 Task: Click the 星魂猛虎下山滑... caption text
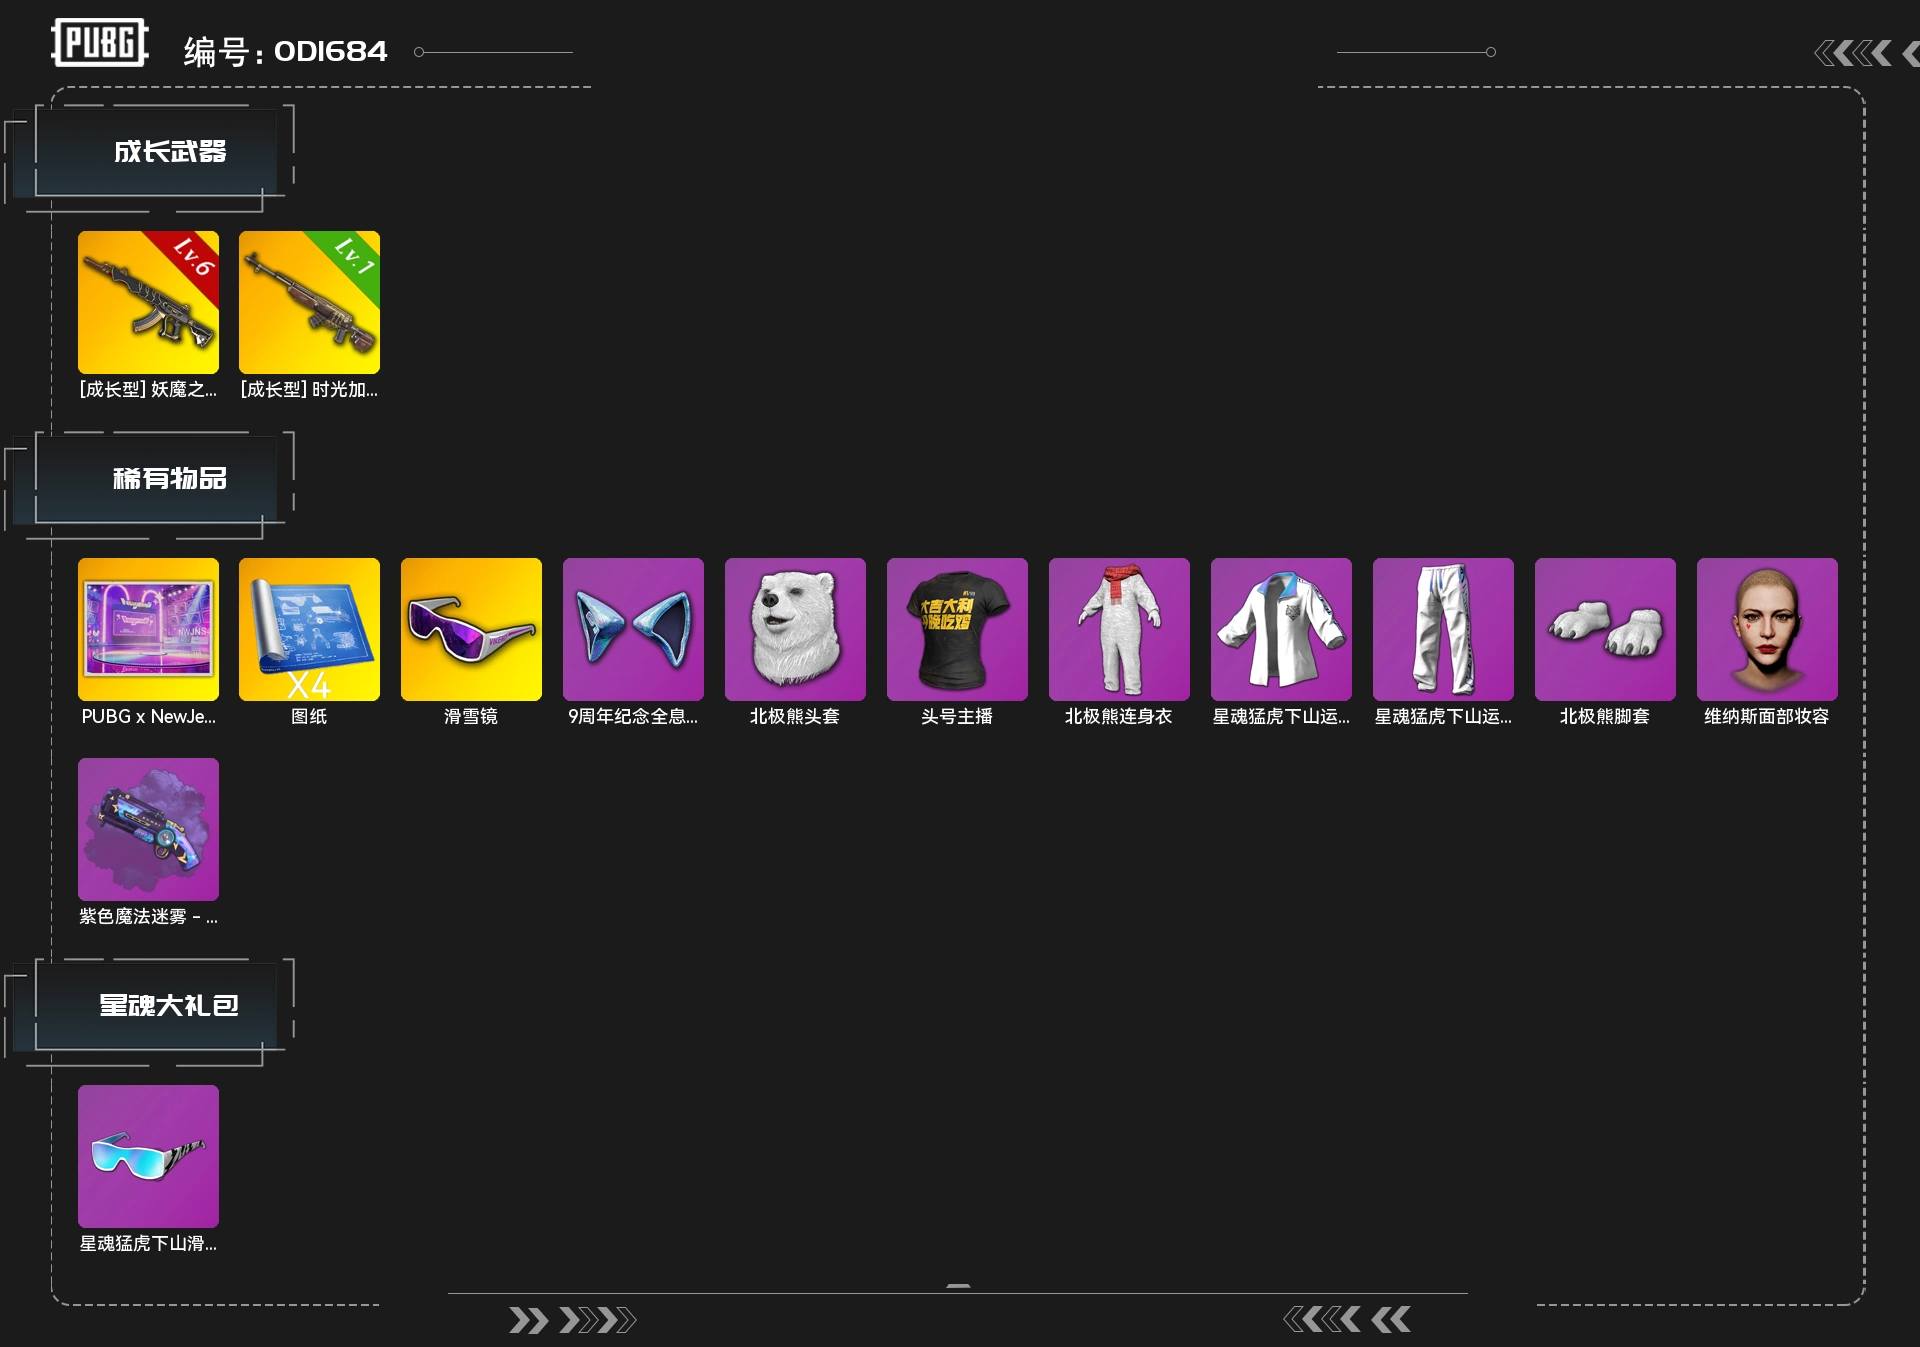coord(148,1243)
